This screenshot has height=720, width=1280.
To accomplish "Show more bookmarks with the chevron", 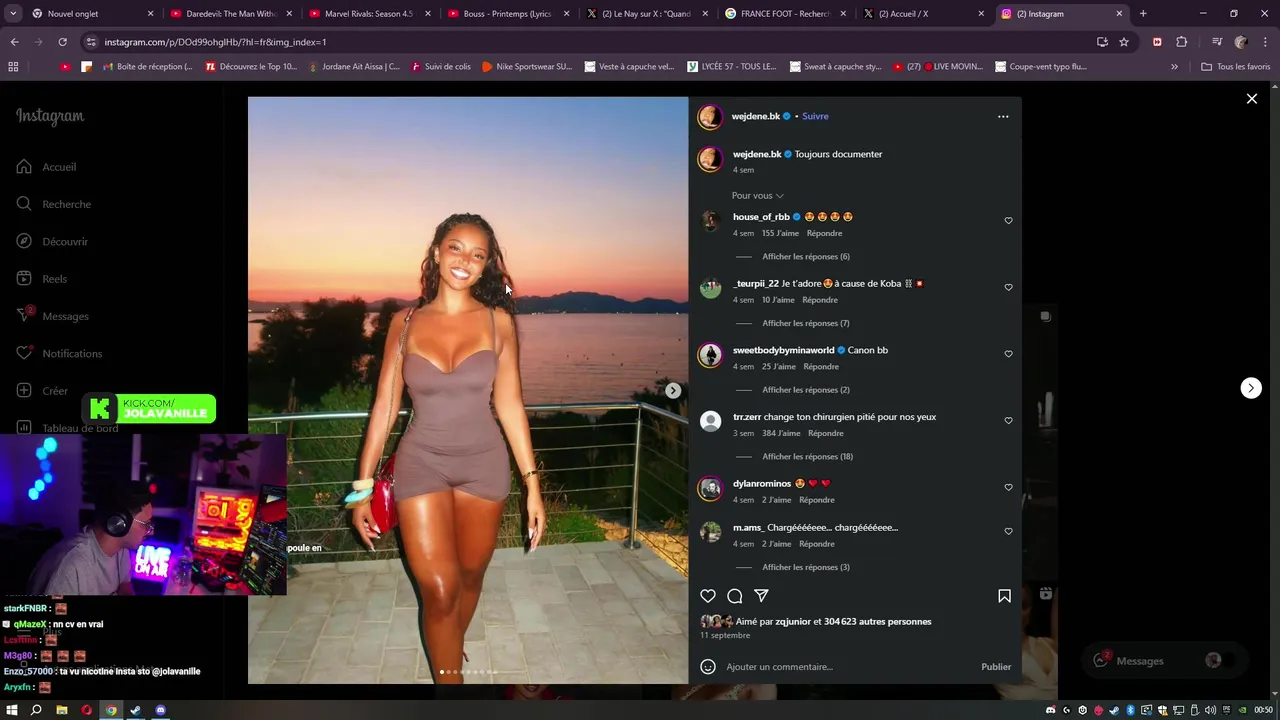I will [1174, 67].
